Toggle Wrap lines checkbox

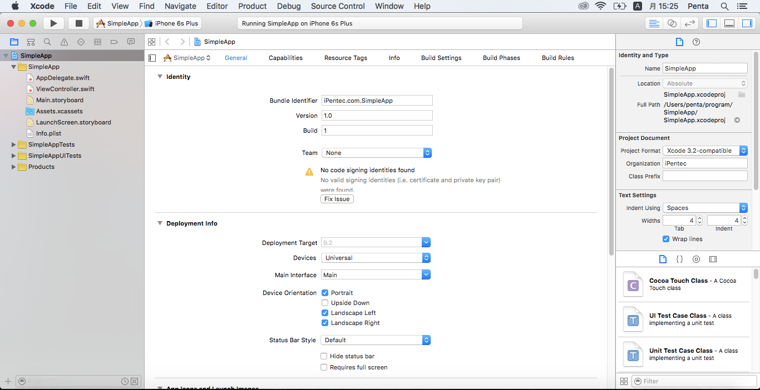(x=666, y=239)
